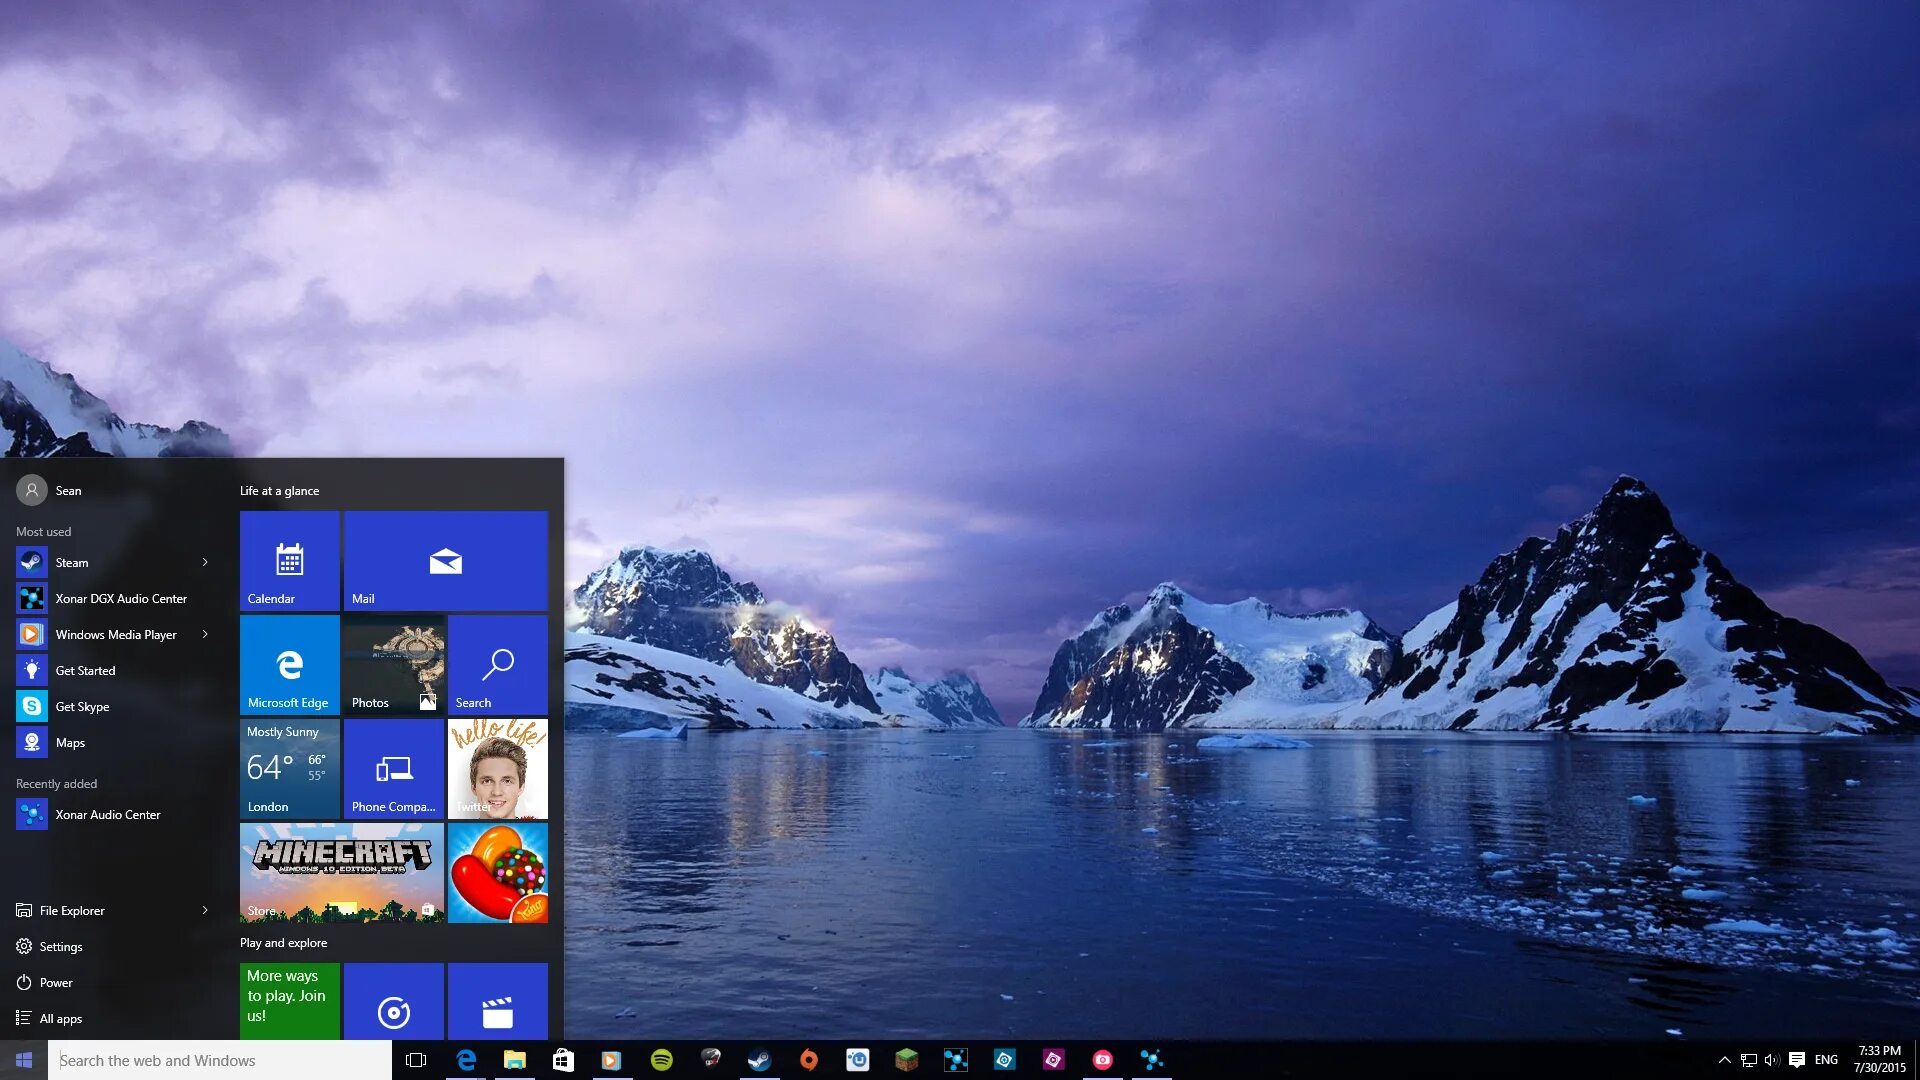The width and height of the screenshot is (1920, 1080).
Task: Open the Steam application
Action: click(x=71, y=562)
